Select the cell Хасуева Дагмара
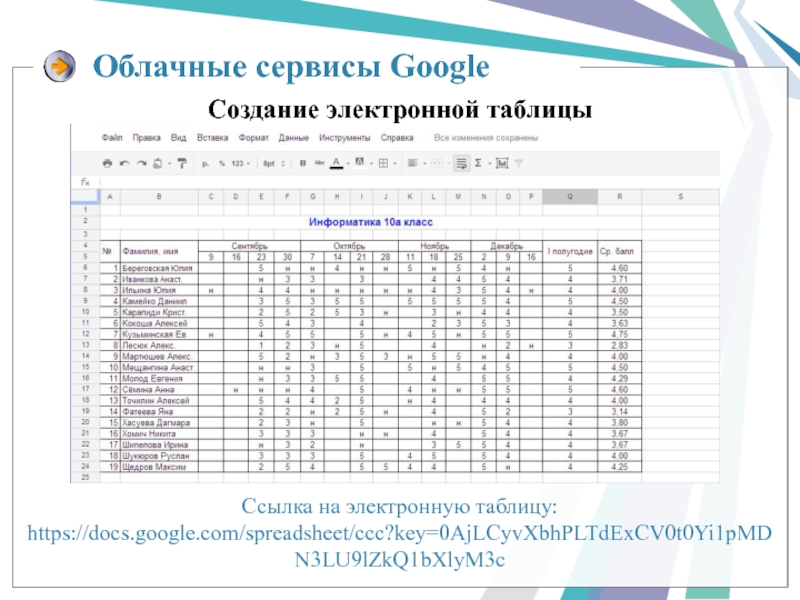Image resolution: width=800 pixels, height=600 pixels. [x=159, y=422]
